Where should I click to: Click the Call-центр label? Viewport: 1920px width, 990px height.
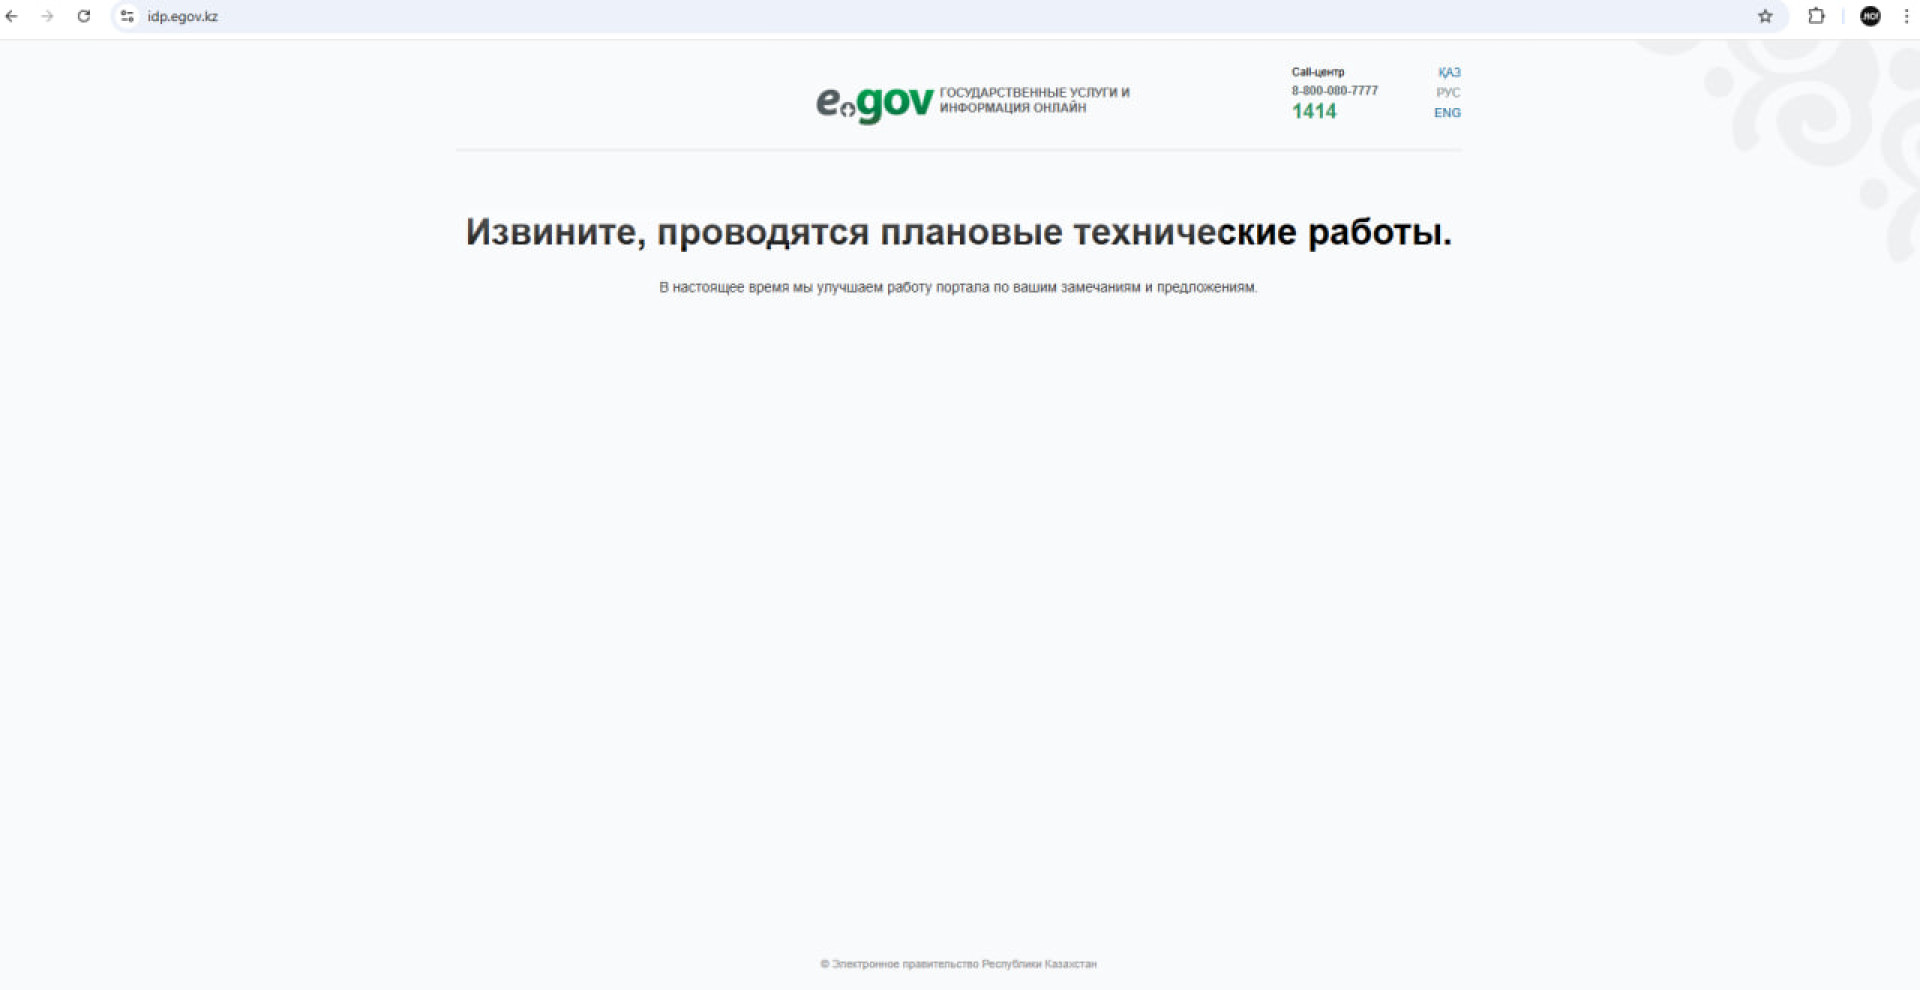1317,71
